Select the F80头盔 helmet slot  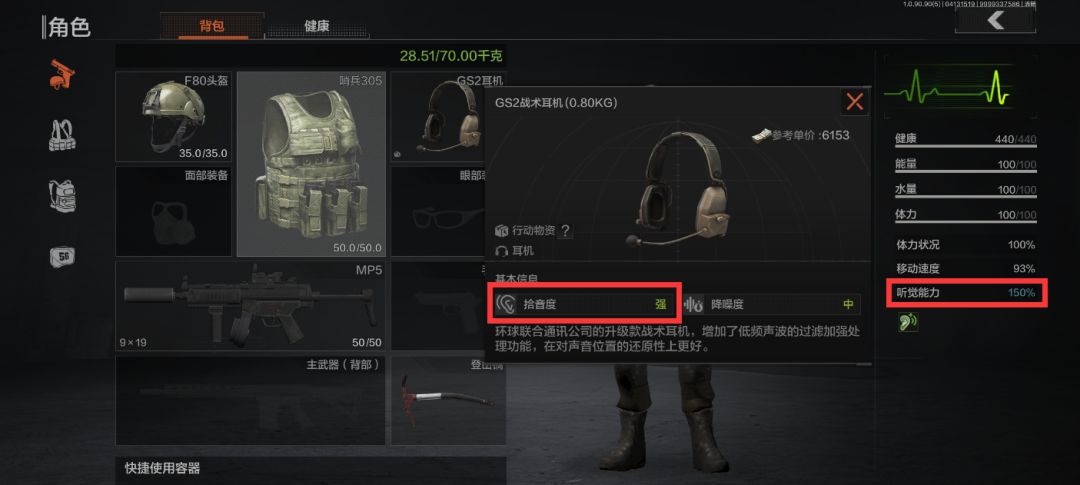174,116
